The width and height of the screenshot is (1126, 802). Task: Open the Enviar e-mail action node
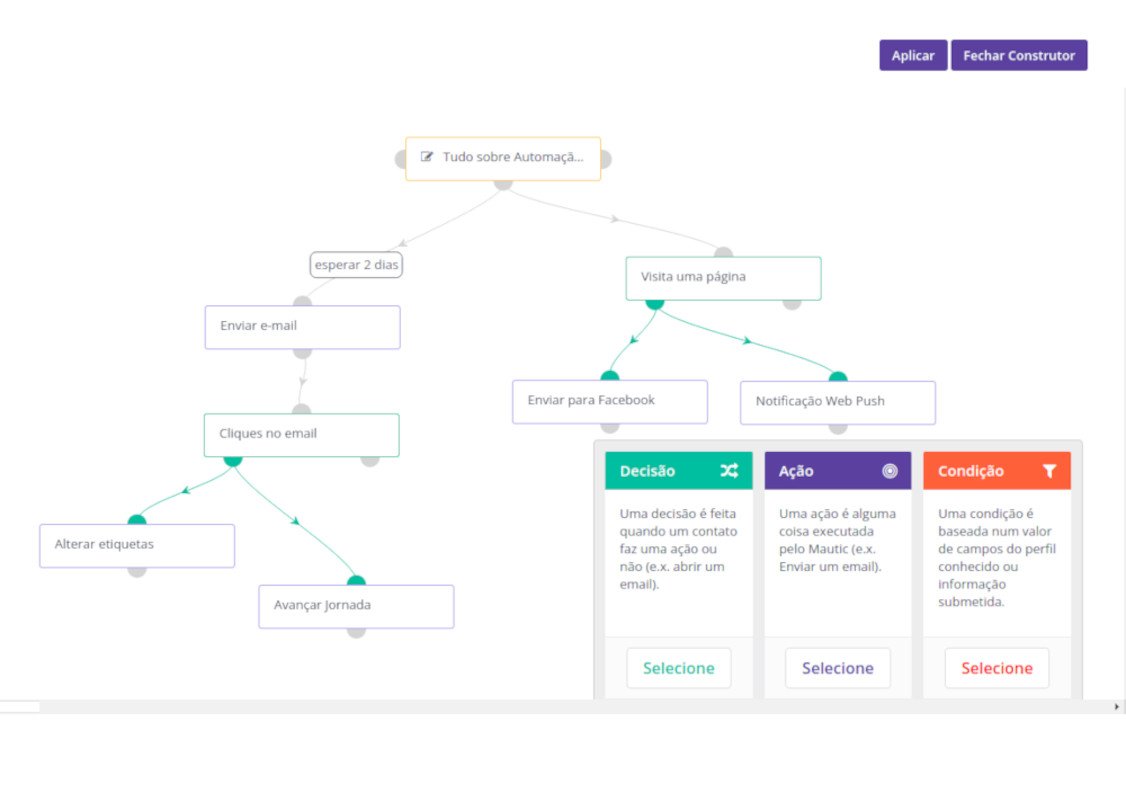pos(302,326)
